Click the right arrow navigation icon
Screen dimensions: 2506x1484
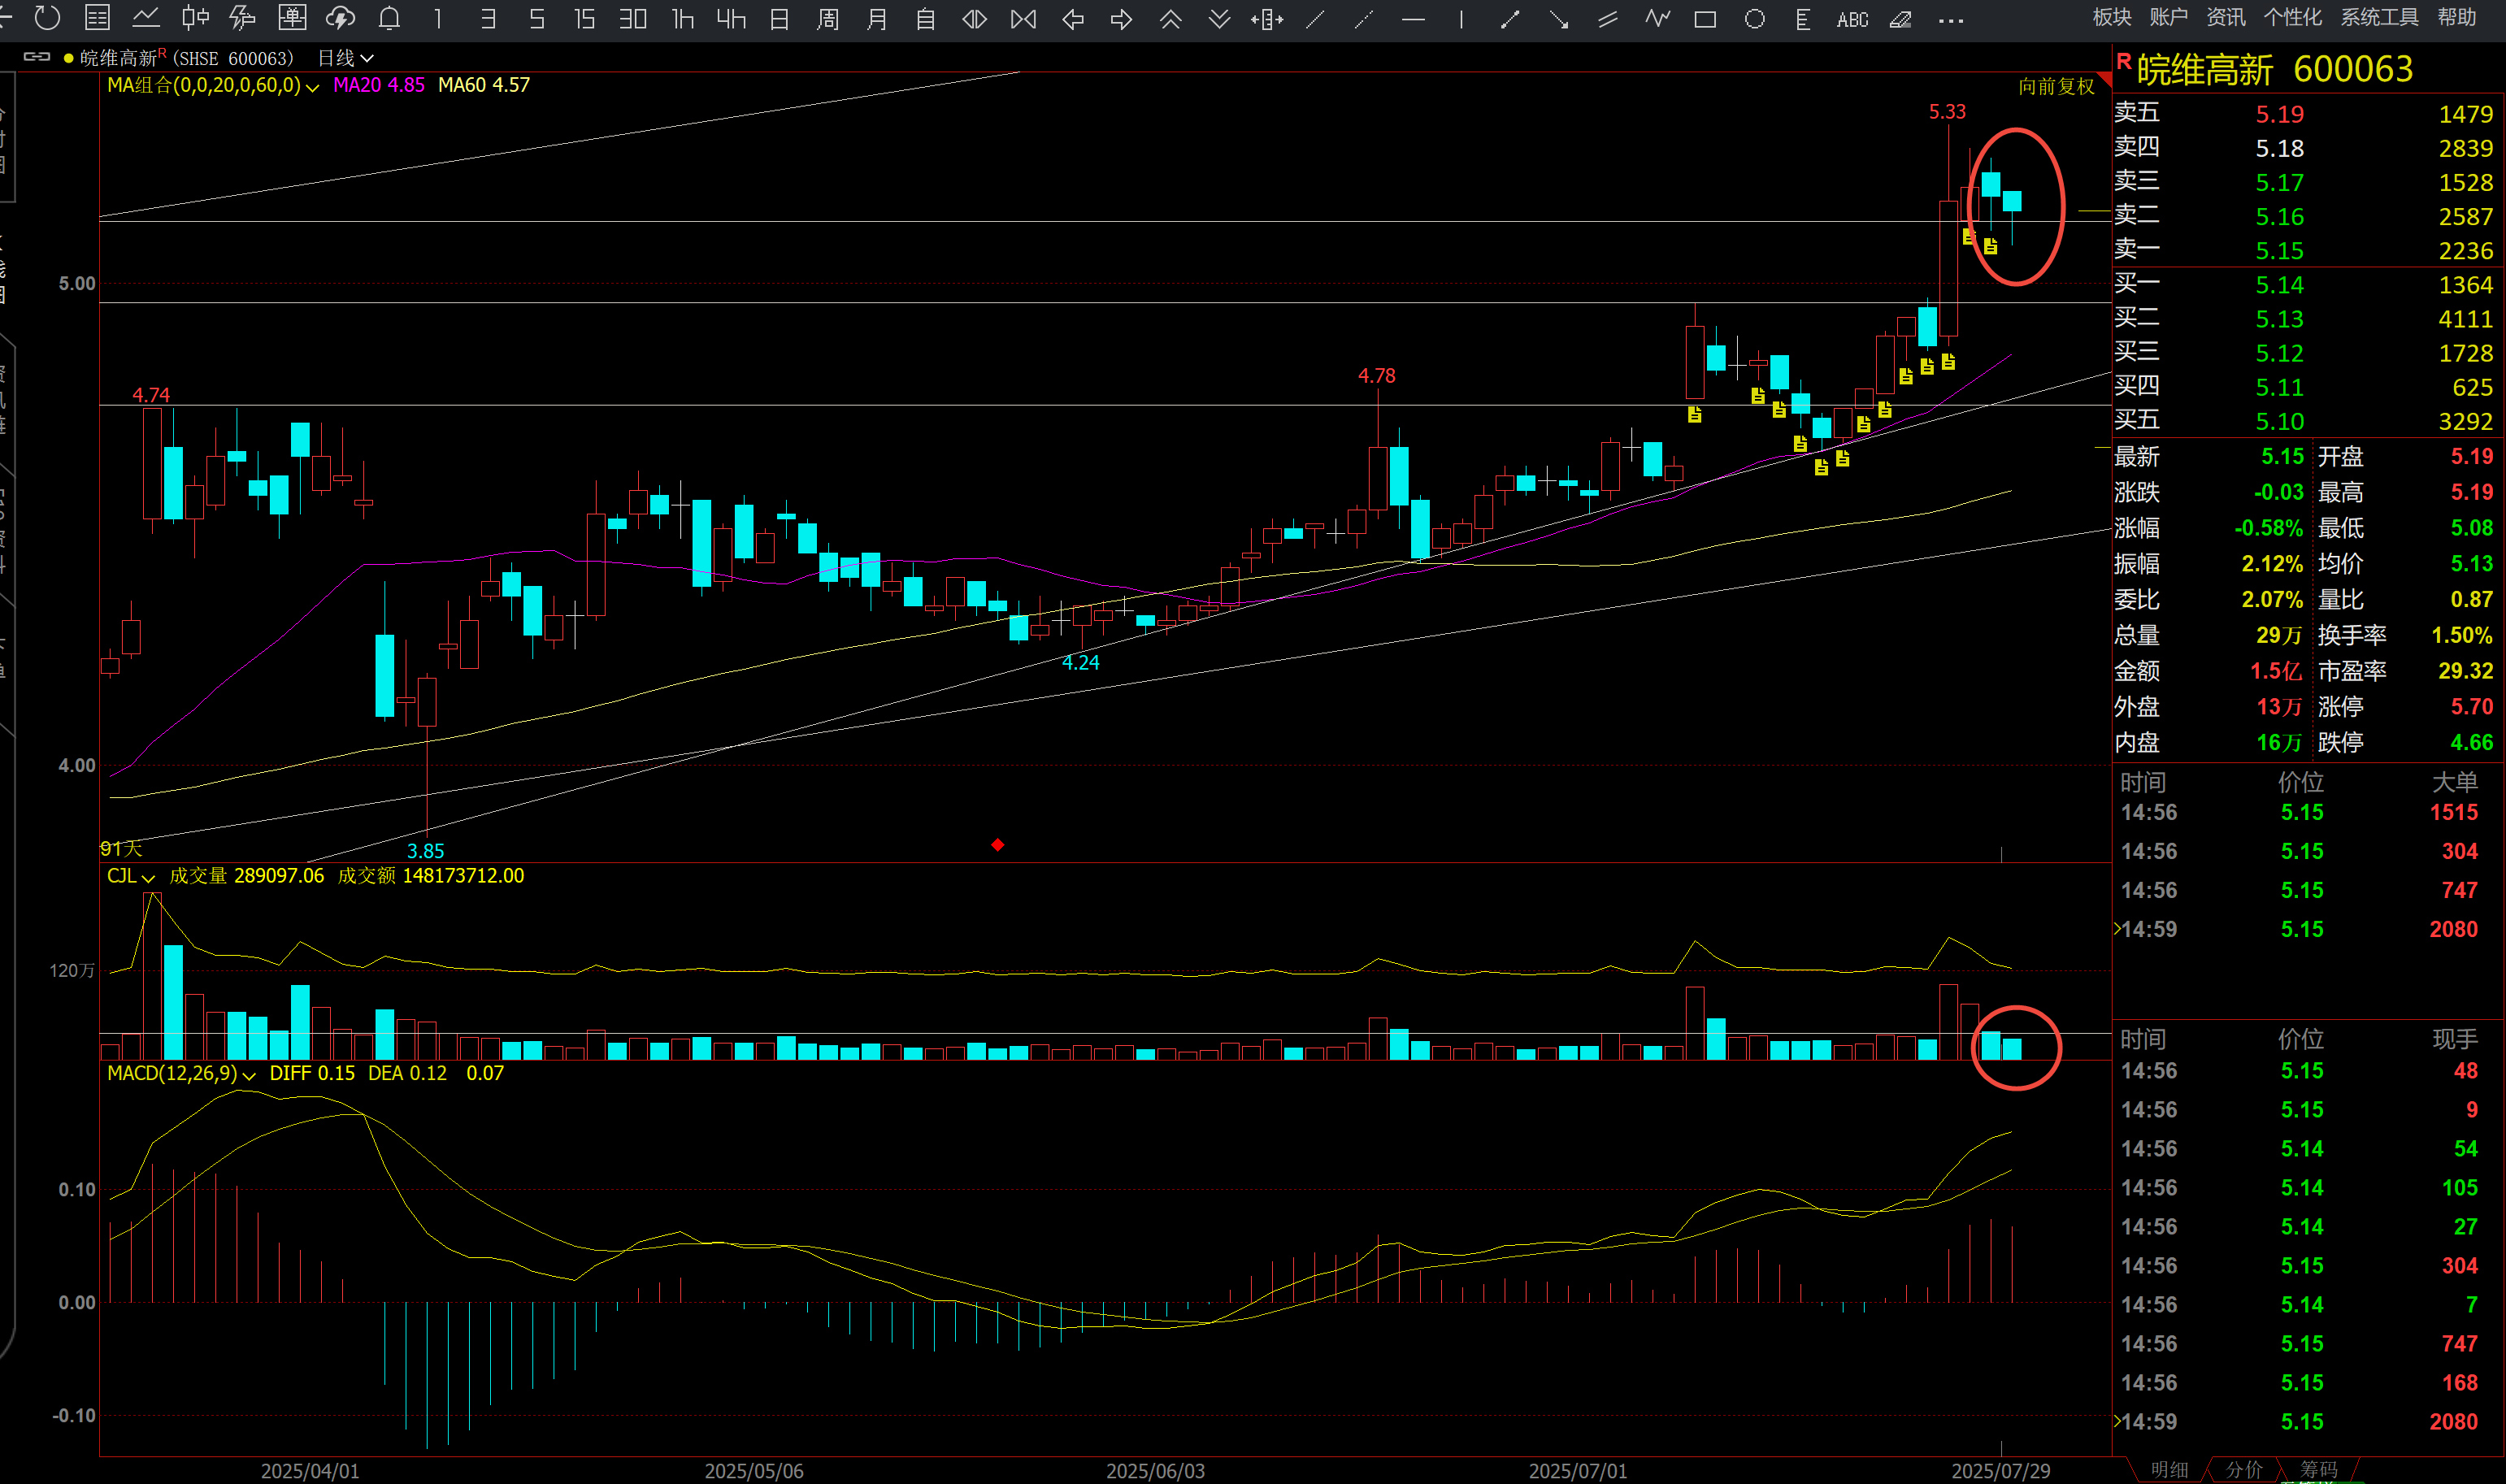(x=1121, y=19)
